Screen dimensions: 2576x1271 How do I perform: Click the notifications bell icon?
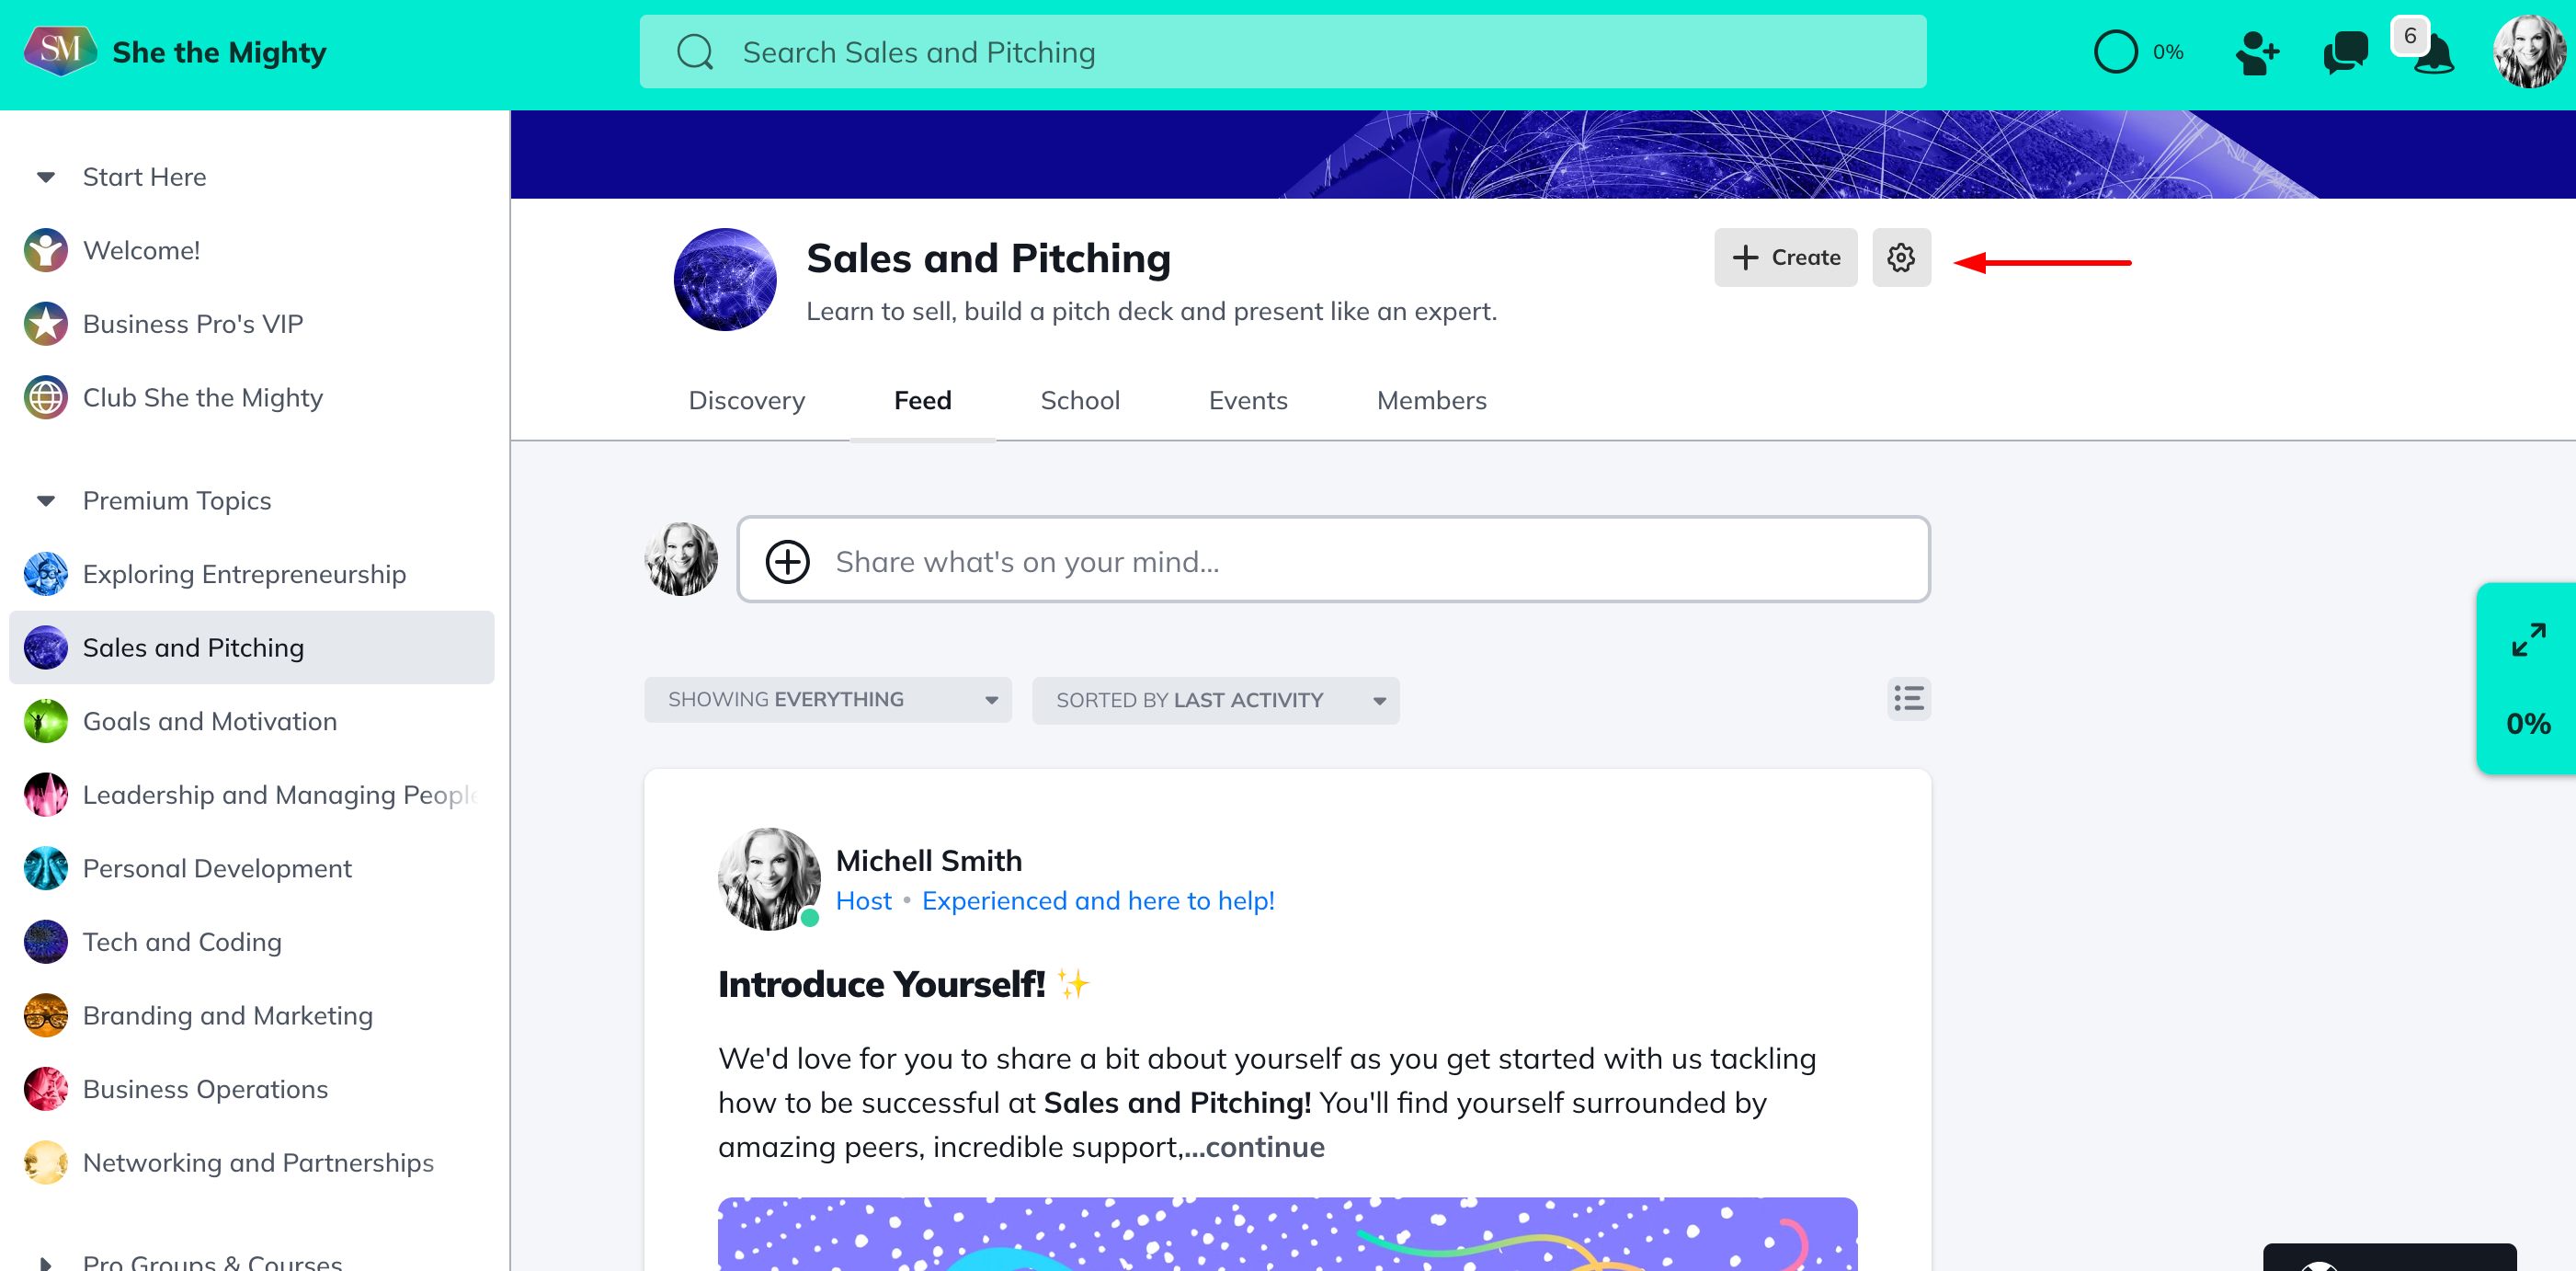[2434, 56]
